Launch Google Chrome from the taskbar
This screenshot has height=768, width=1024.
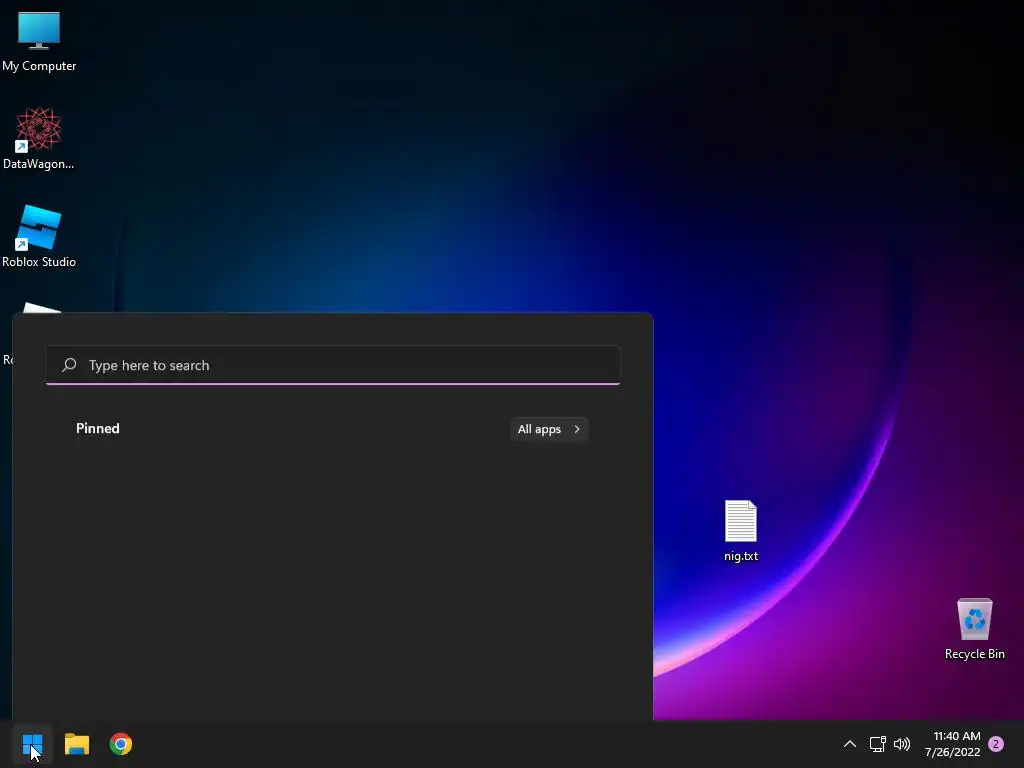121,744
